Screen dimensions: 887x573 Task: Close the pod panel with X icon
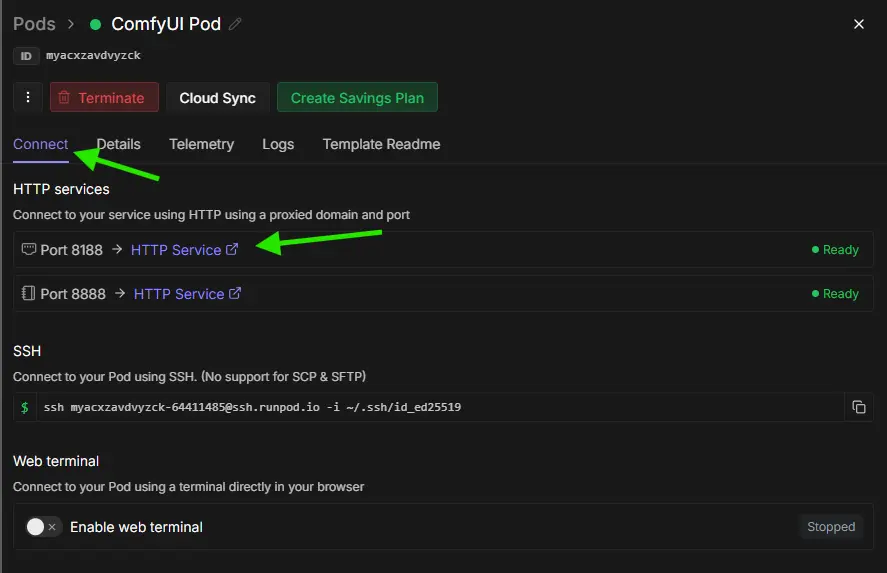pyautogui.click(x=858, y=24)
